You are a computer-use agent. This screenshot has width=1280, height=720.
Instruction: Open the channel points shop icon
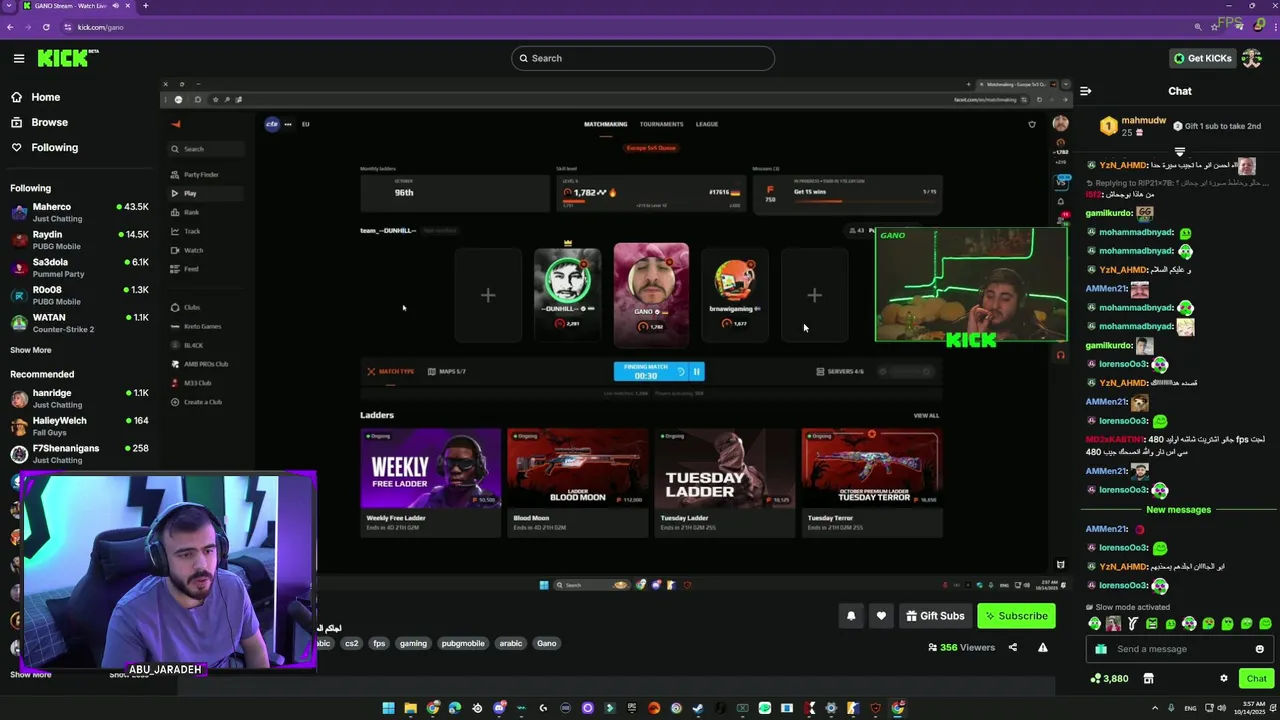(x=1148, y=679)
